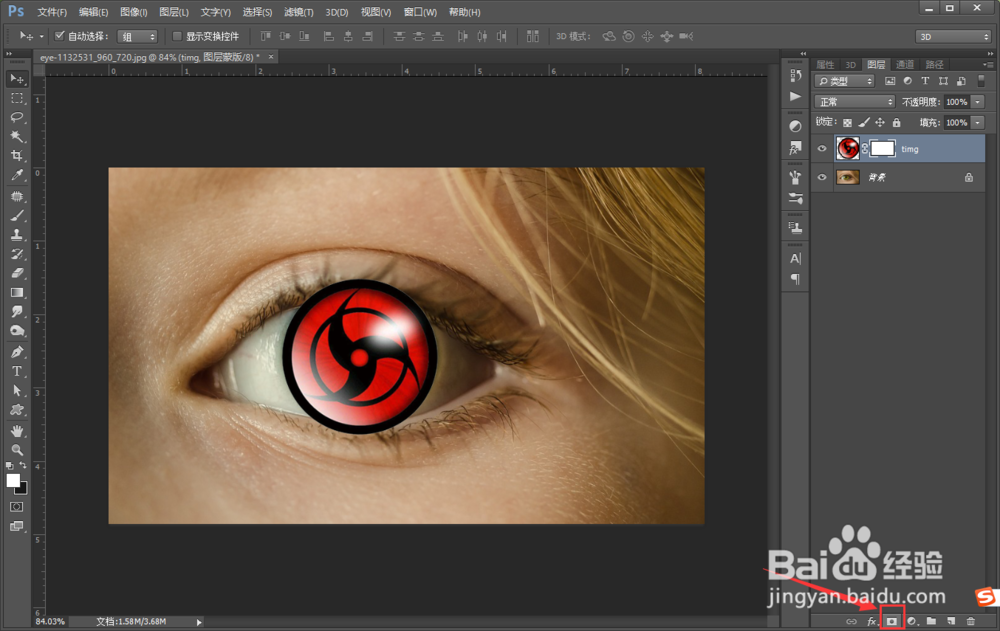Hide the 背景 layer eye icon
1000x631 pixels.
click(822, 177)
